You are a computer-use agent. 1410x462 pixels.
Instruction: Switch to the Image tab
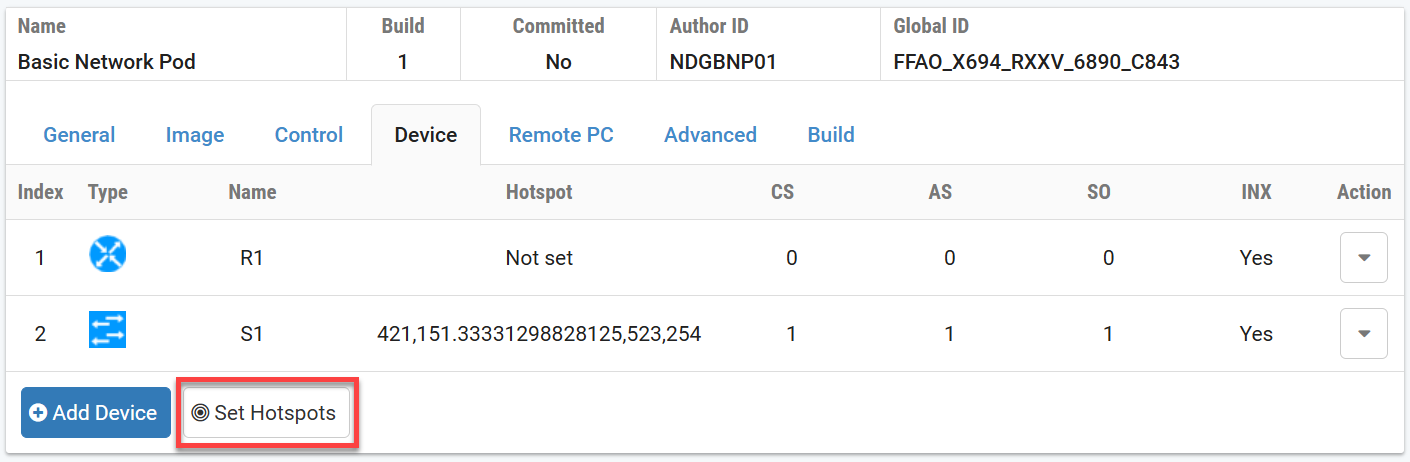point(195,135)
